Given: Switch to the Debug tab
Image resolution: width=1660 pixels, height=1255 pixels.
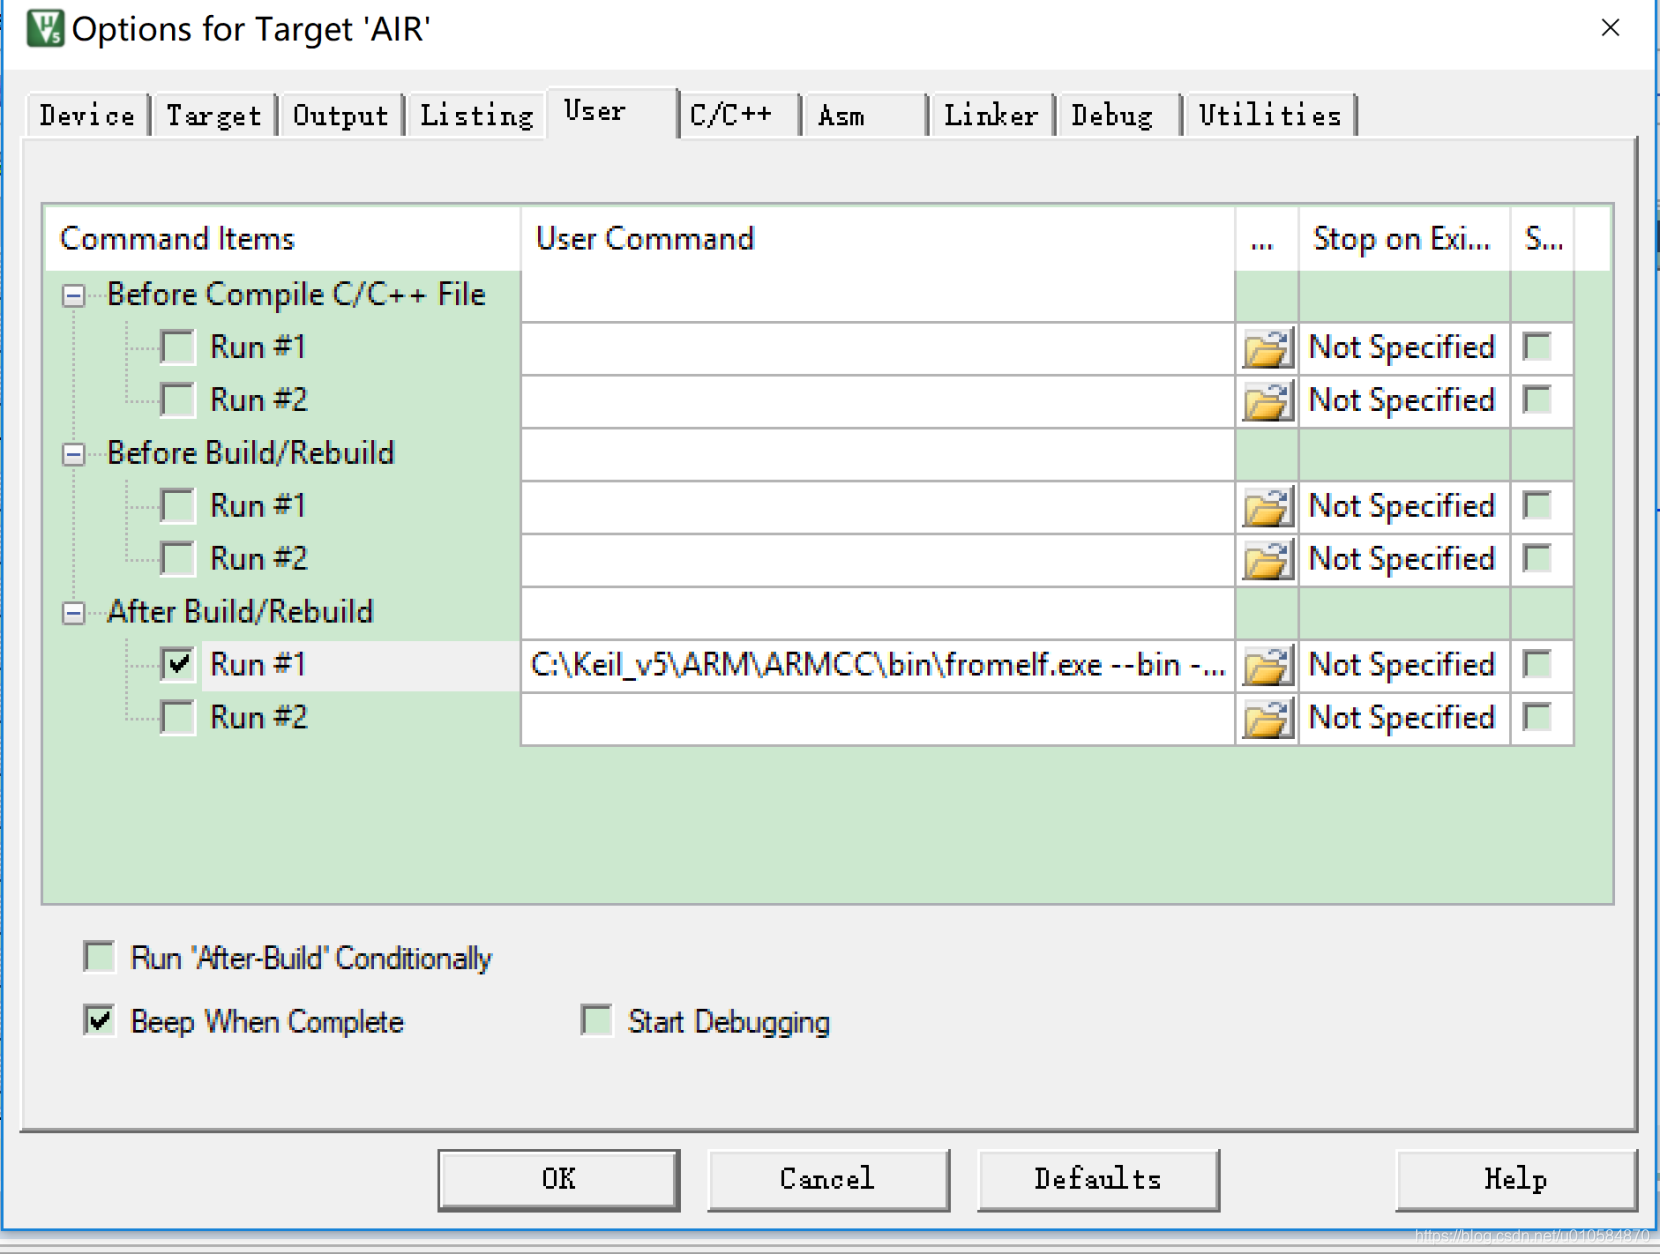Looking at the screenshot, I should (1118, 116).
